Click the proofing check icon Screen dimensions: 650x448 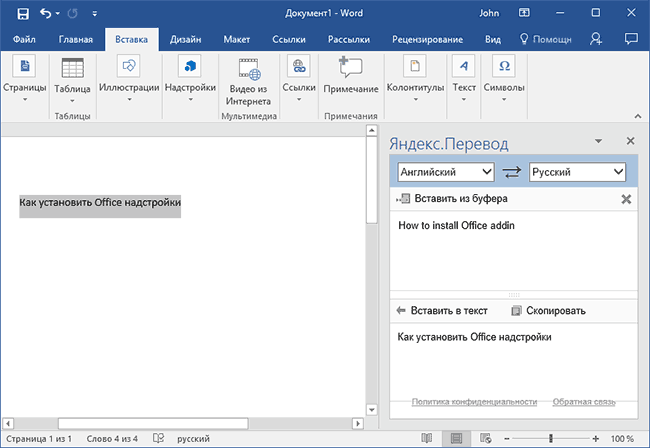158,438
